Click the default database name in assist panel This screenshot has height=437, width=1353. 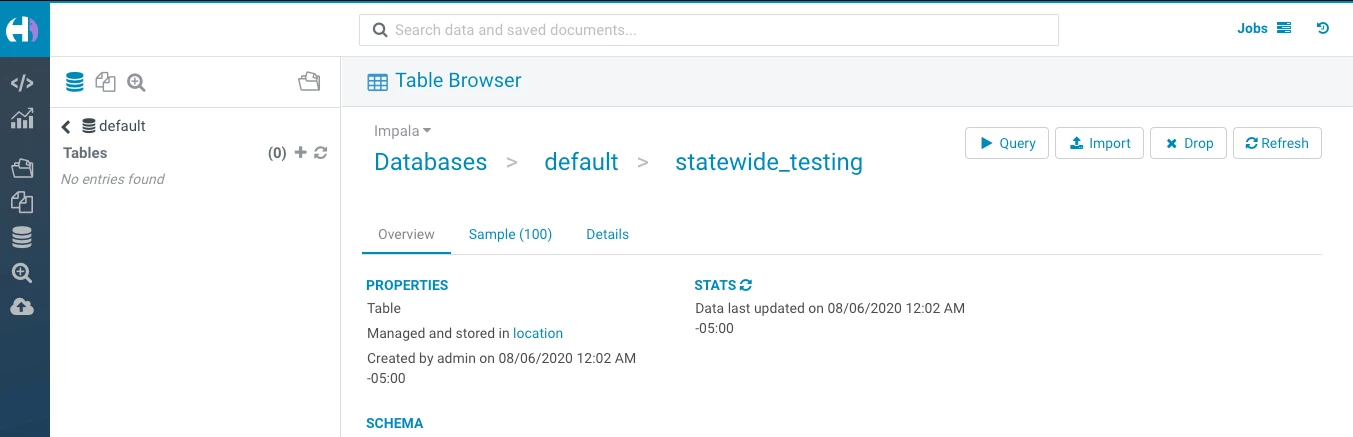[x=122, y=126]
